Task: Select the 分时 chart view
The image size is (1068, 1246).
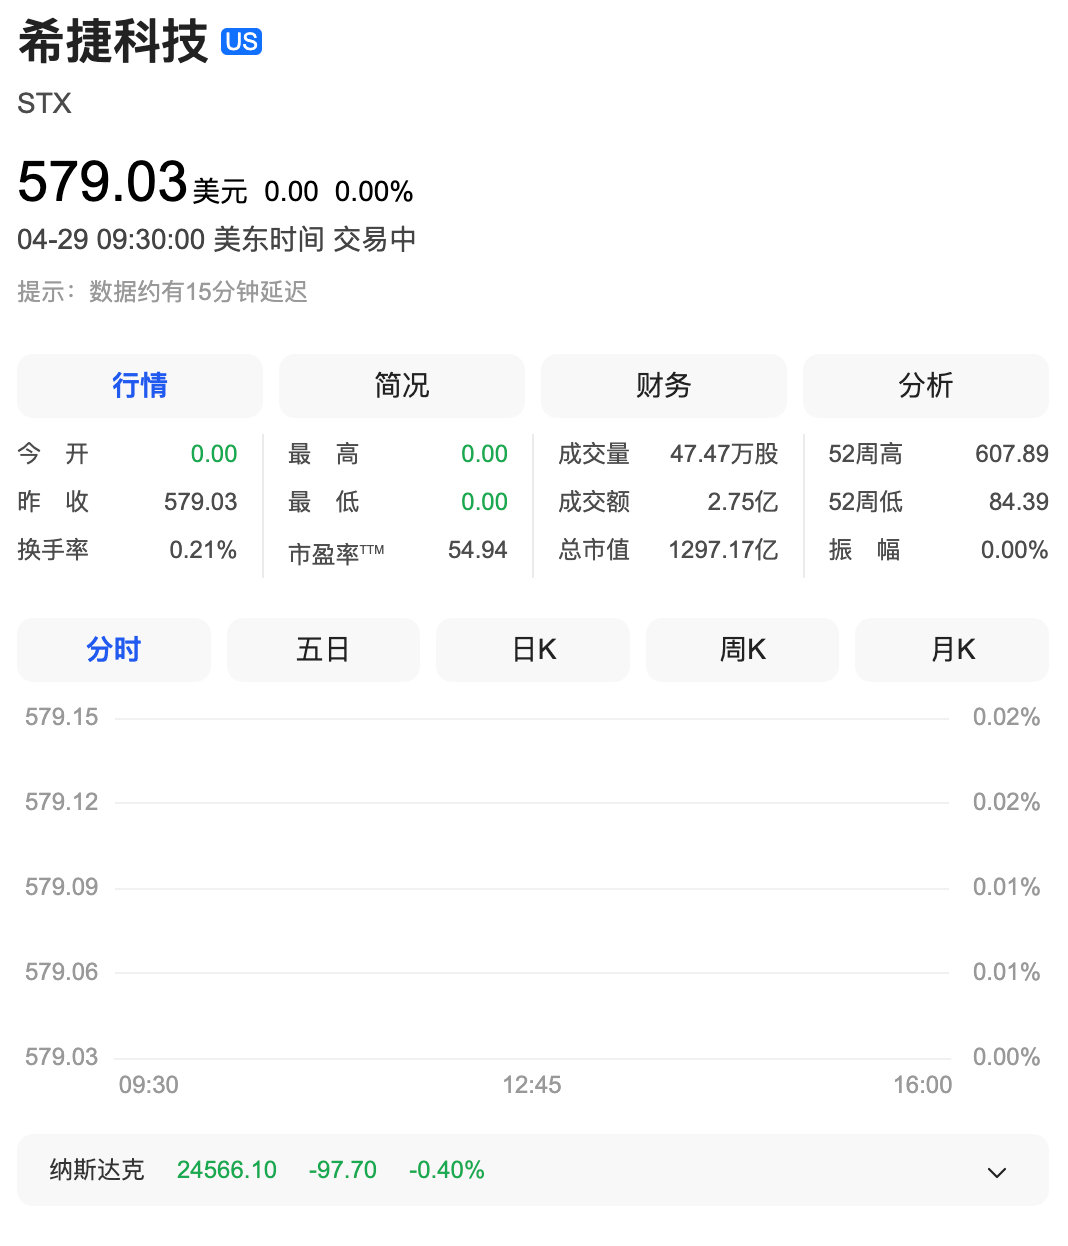Action: pos(113,649)
